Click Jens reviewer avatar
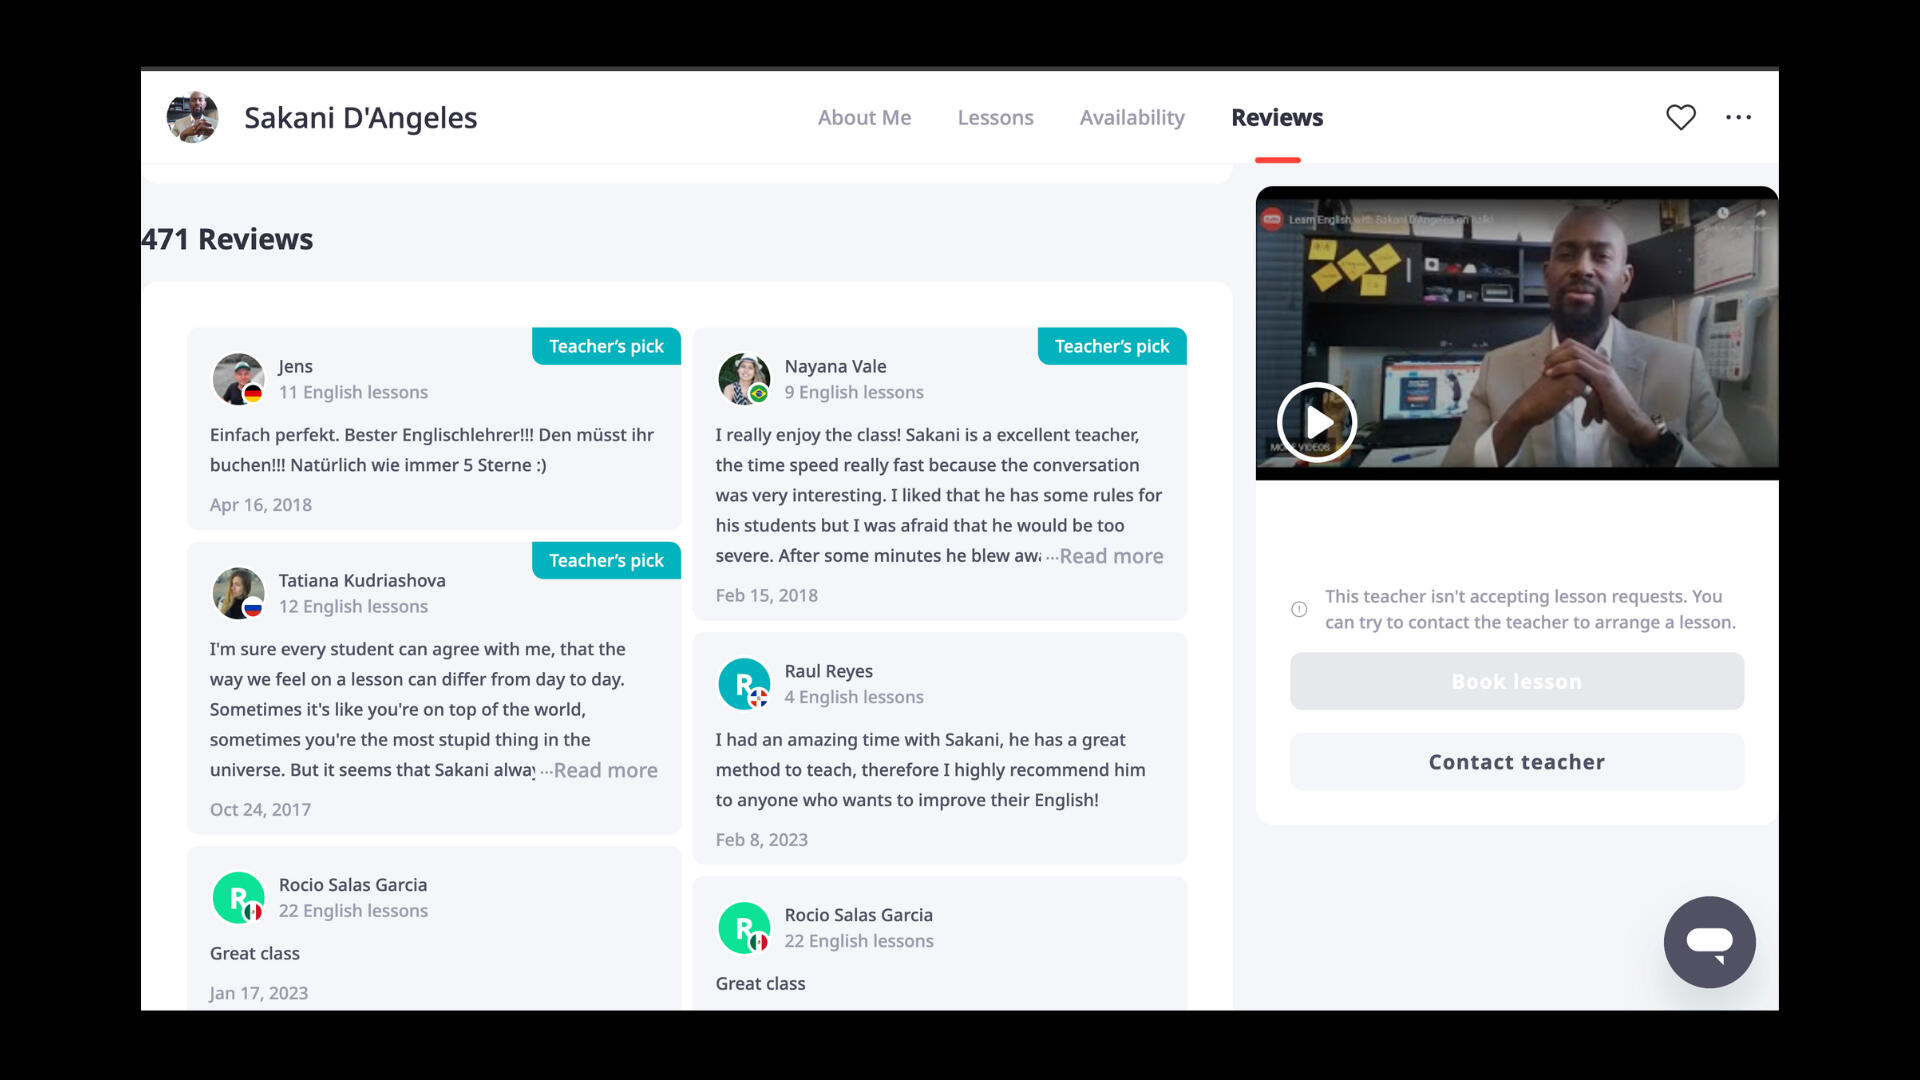1920x1080 pixels. click(238, 379)
